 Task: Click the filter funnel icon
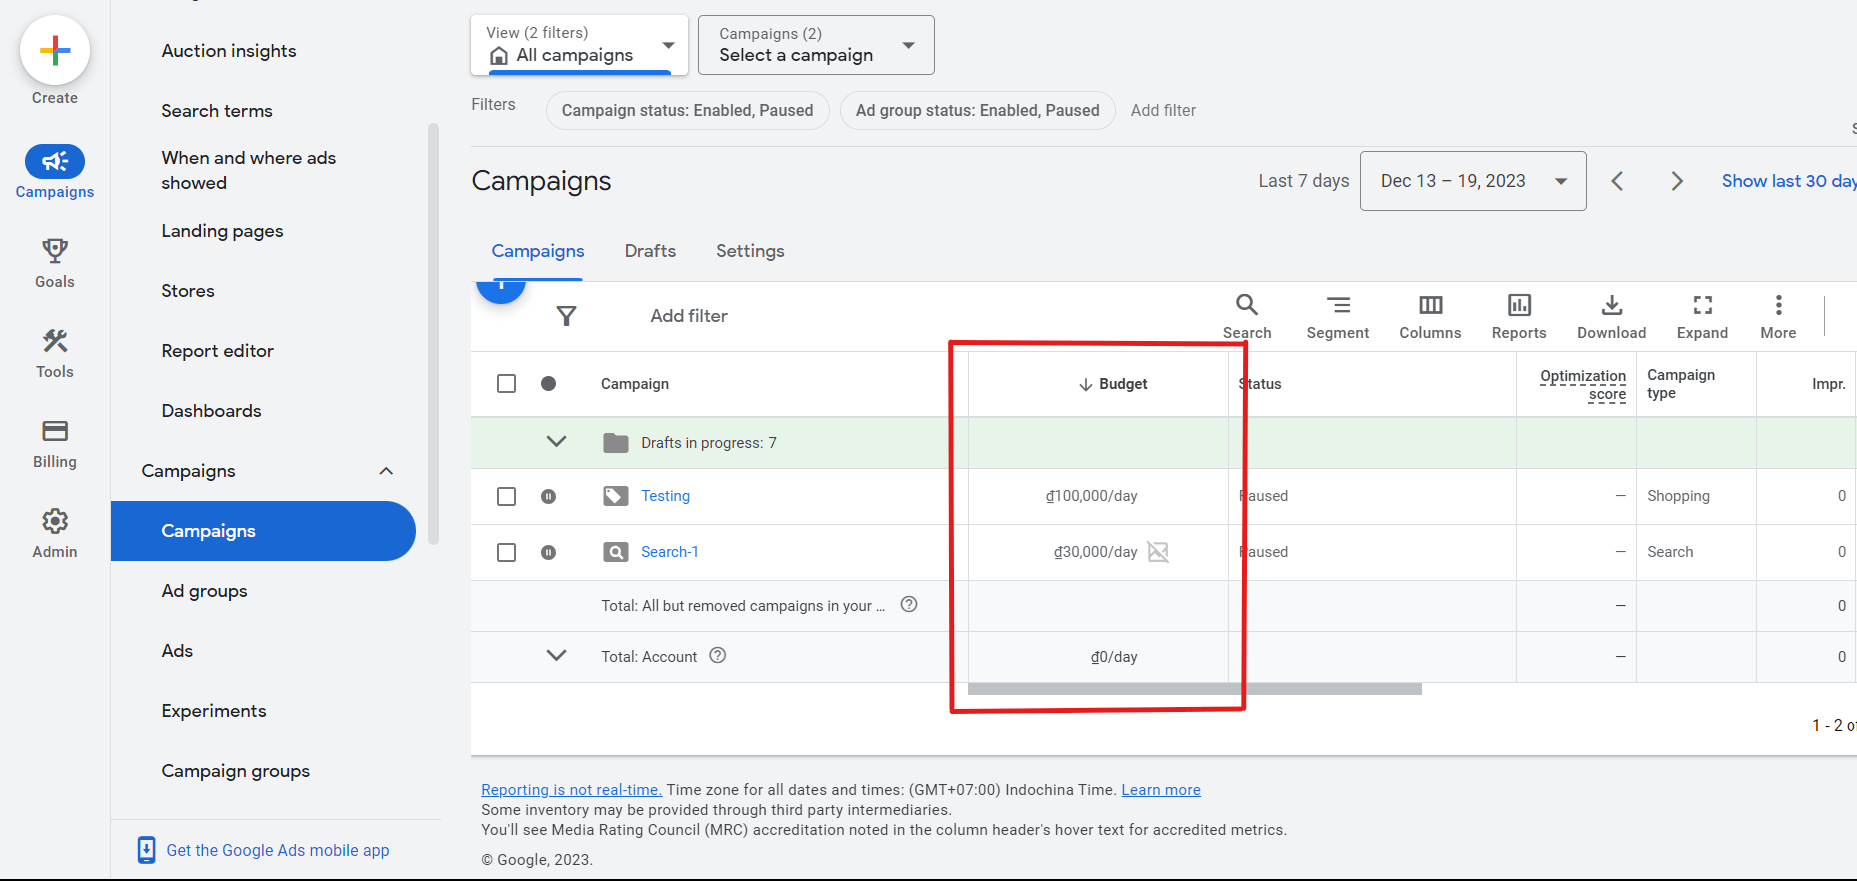pyautogui.click(x=567, y=316)
